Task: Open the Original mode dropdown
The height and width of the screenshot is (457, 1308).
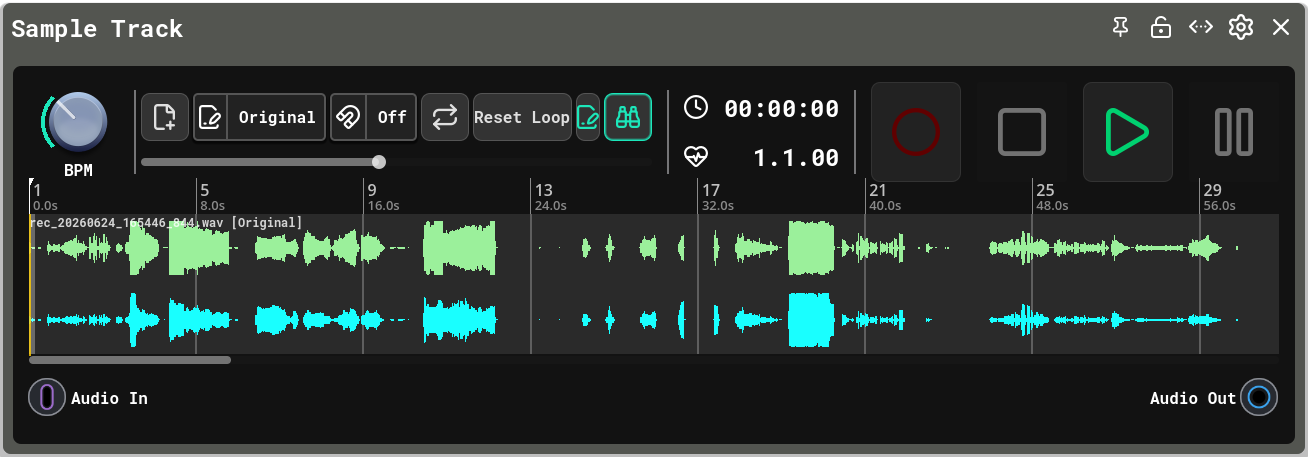Action: 277,117
